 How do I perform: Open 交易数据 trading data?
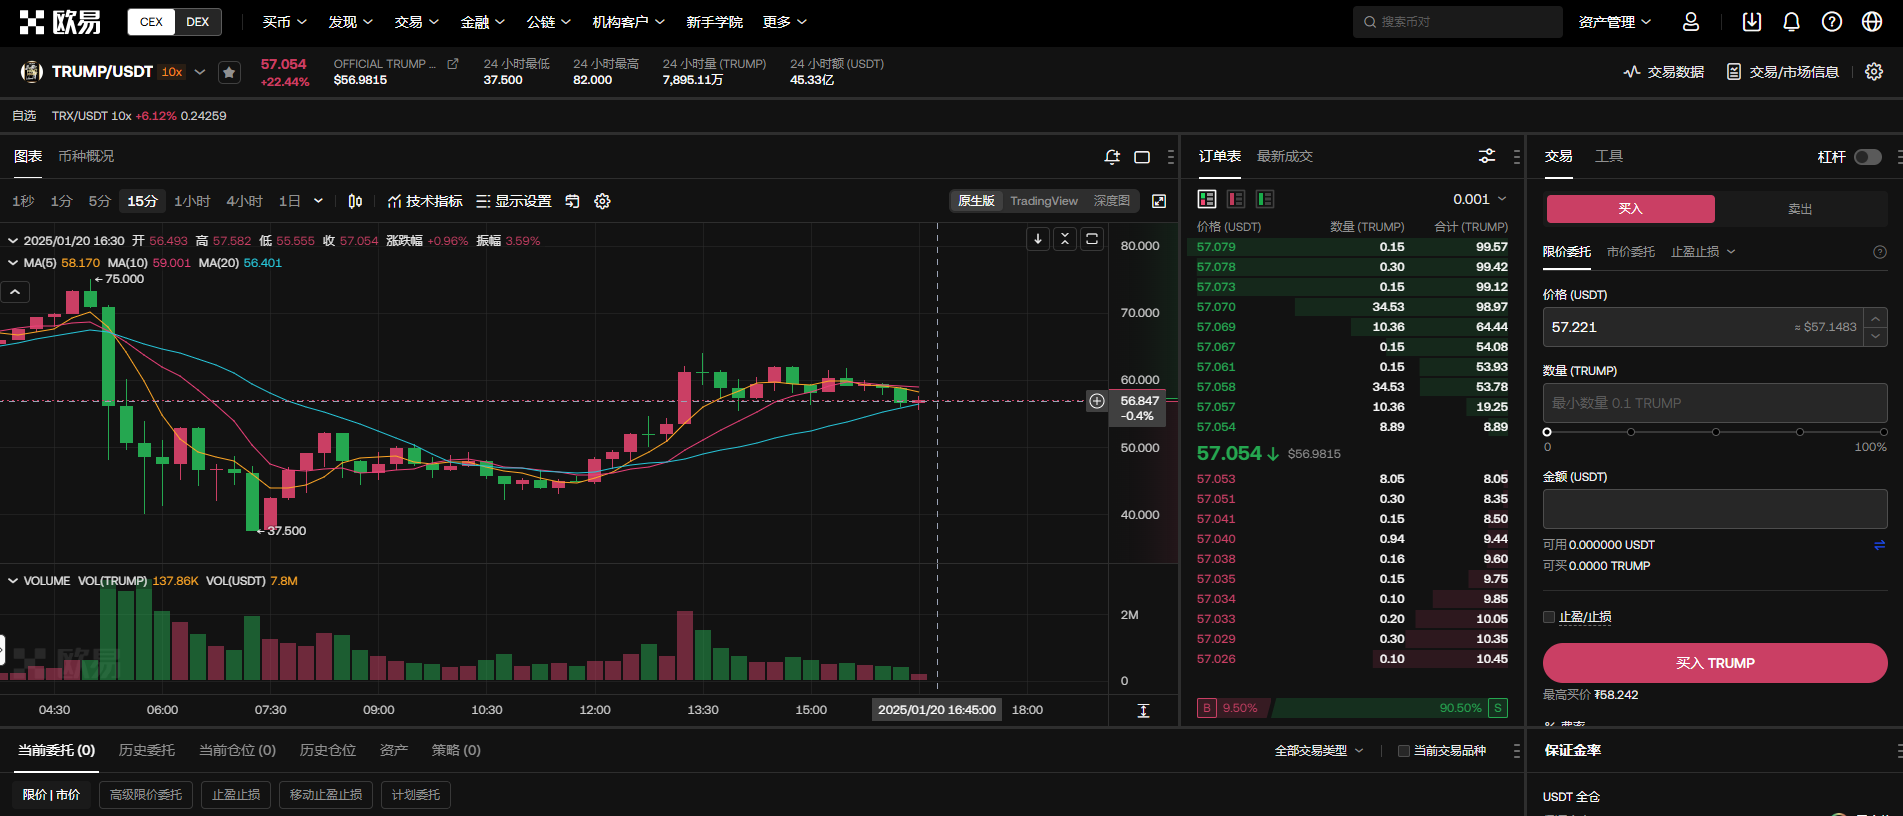1664,72
